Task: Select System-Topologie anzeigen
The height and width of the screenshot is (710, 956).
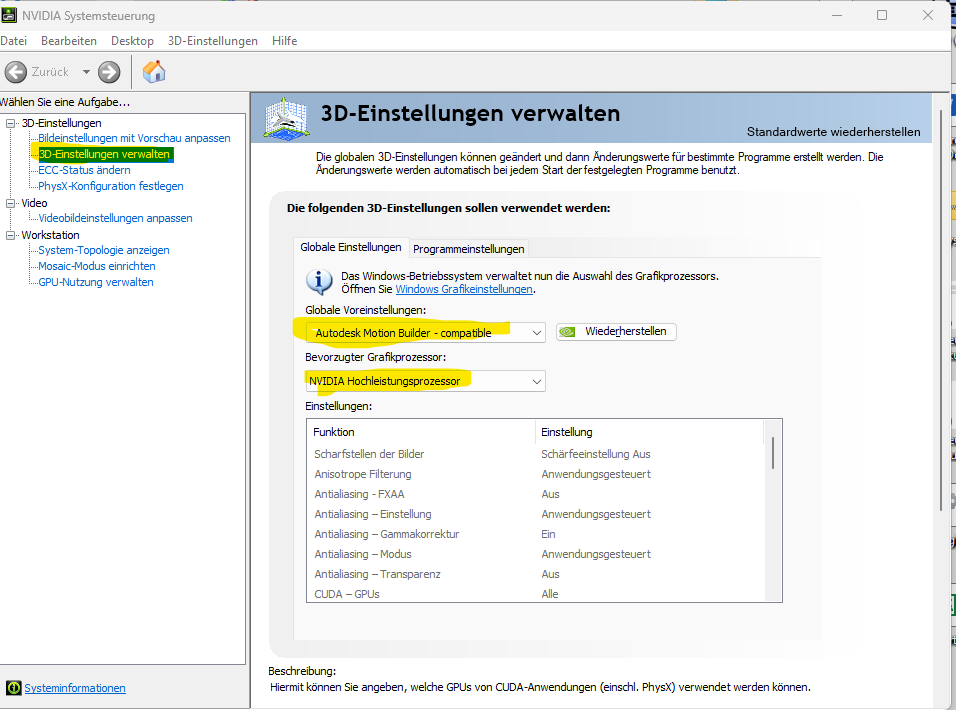Action: point(104,250)
